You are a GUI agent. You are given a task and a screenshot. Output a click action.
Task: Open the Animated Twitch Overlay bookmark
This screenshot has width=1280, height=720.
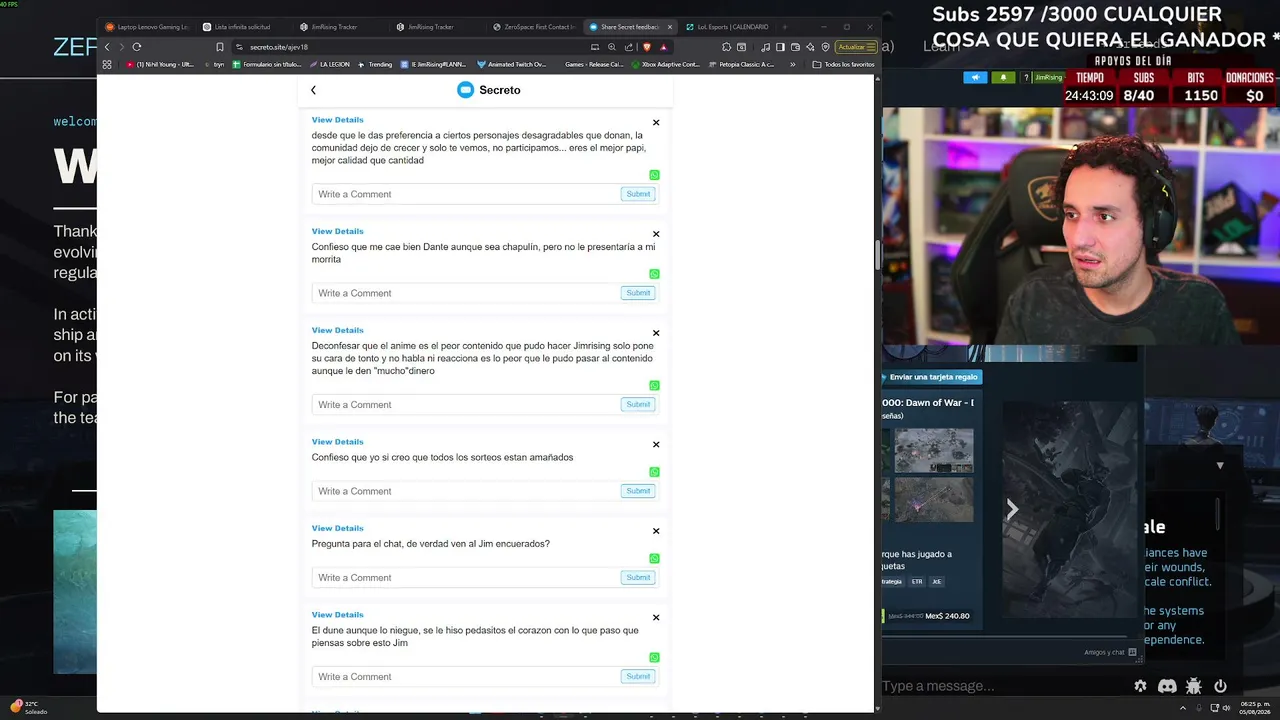coord(512,64)
